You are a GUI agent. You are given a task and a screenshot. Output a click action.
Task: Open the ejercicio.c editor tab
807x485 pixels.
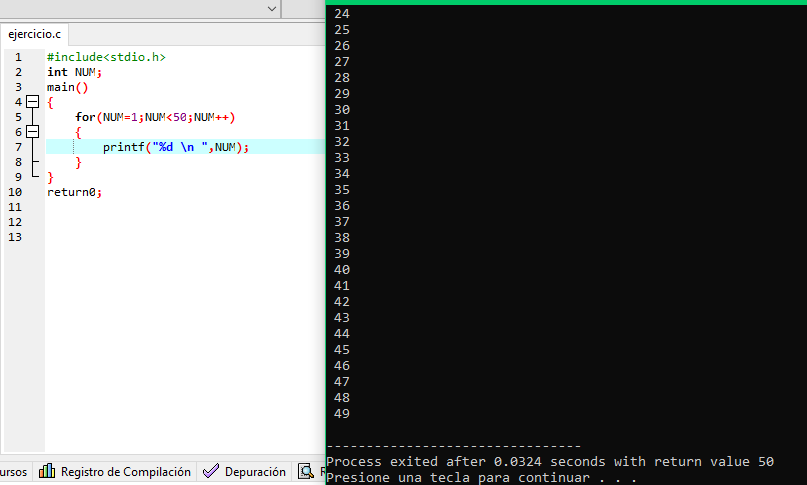[x=34, y=34]
